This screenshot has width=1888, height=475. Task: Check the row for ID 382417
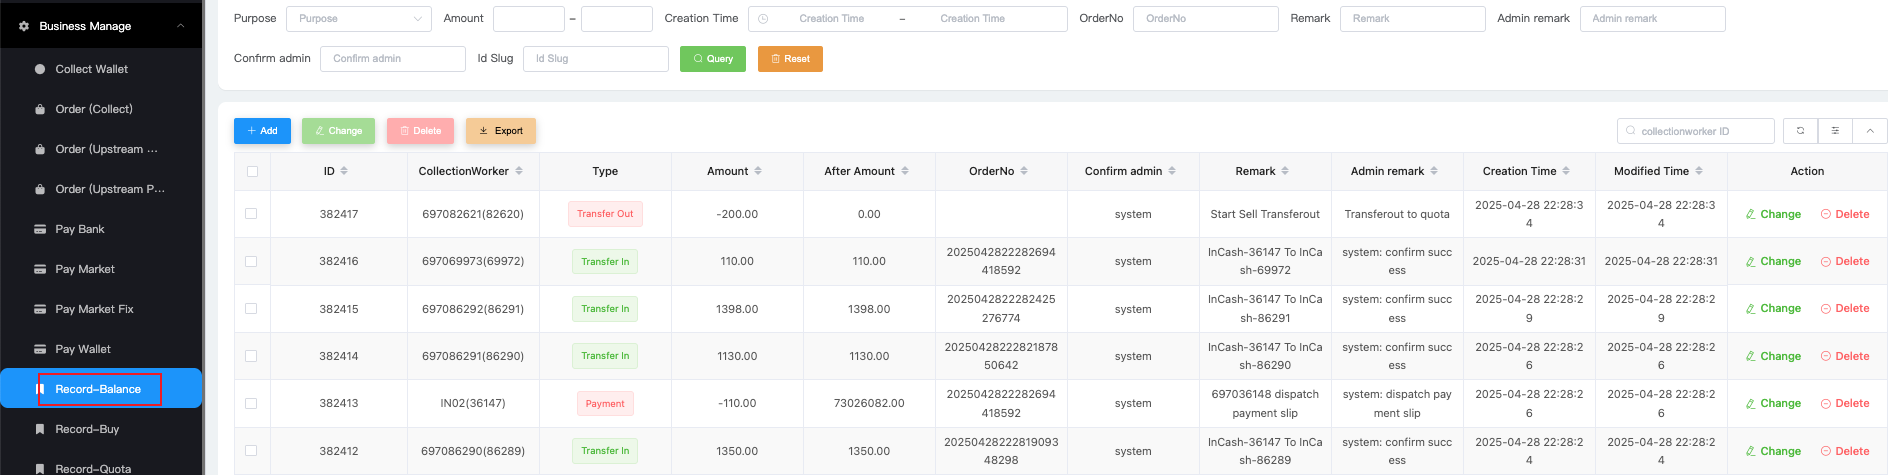251,214
